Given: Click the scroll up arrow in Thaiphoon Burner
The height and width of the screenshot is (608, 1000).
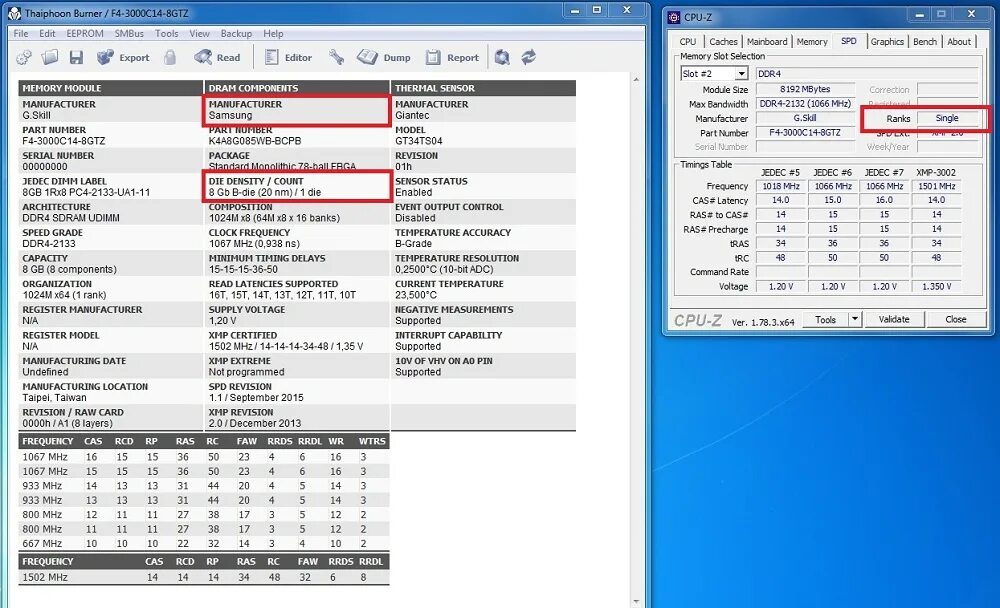Looking at the screenshot, I should [x=636, y=80].
